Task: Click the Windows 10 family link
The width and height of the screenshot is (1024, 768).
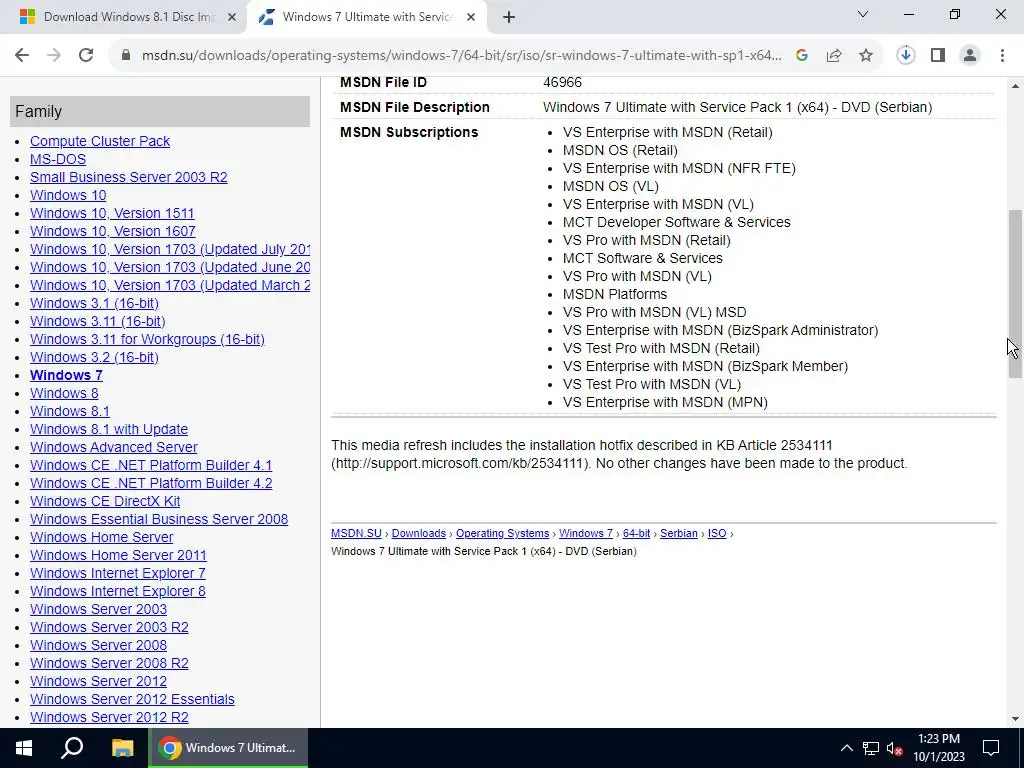Action: click(68, 195)
